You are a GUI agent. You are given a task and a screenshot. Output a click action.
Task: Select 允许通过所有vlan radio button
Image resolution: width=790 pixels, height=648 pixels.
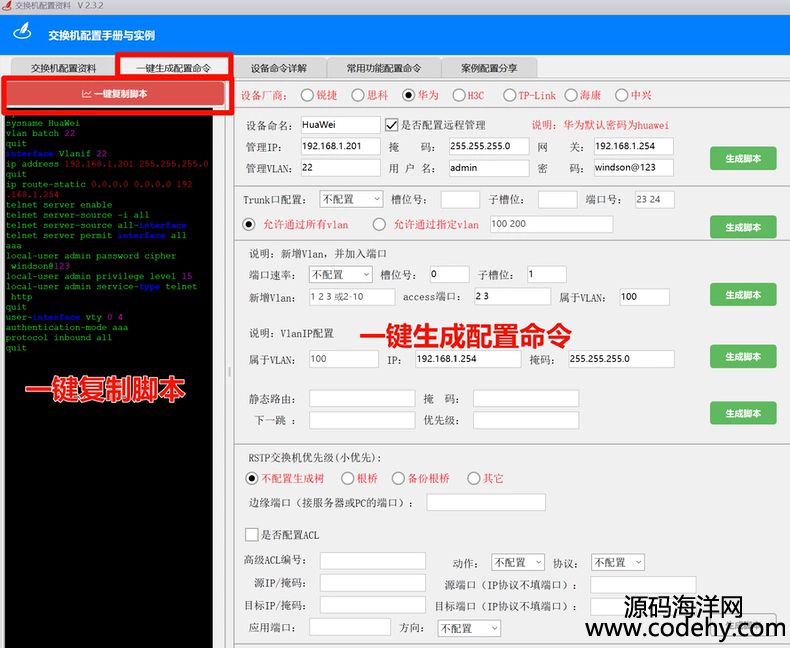tap(249, 224)
